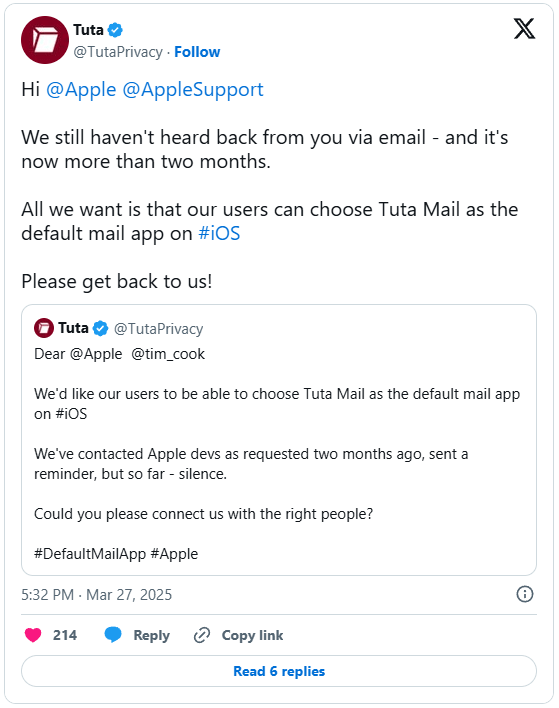Viewport: 559px width, 708px height.
Task: Open the quoted tweet text body
Action: point(277,454)
